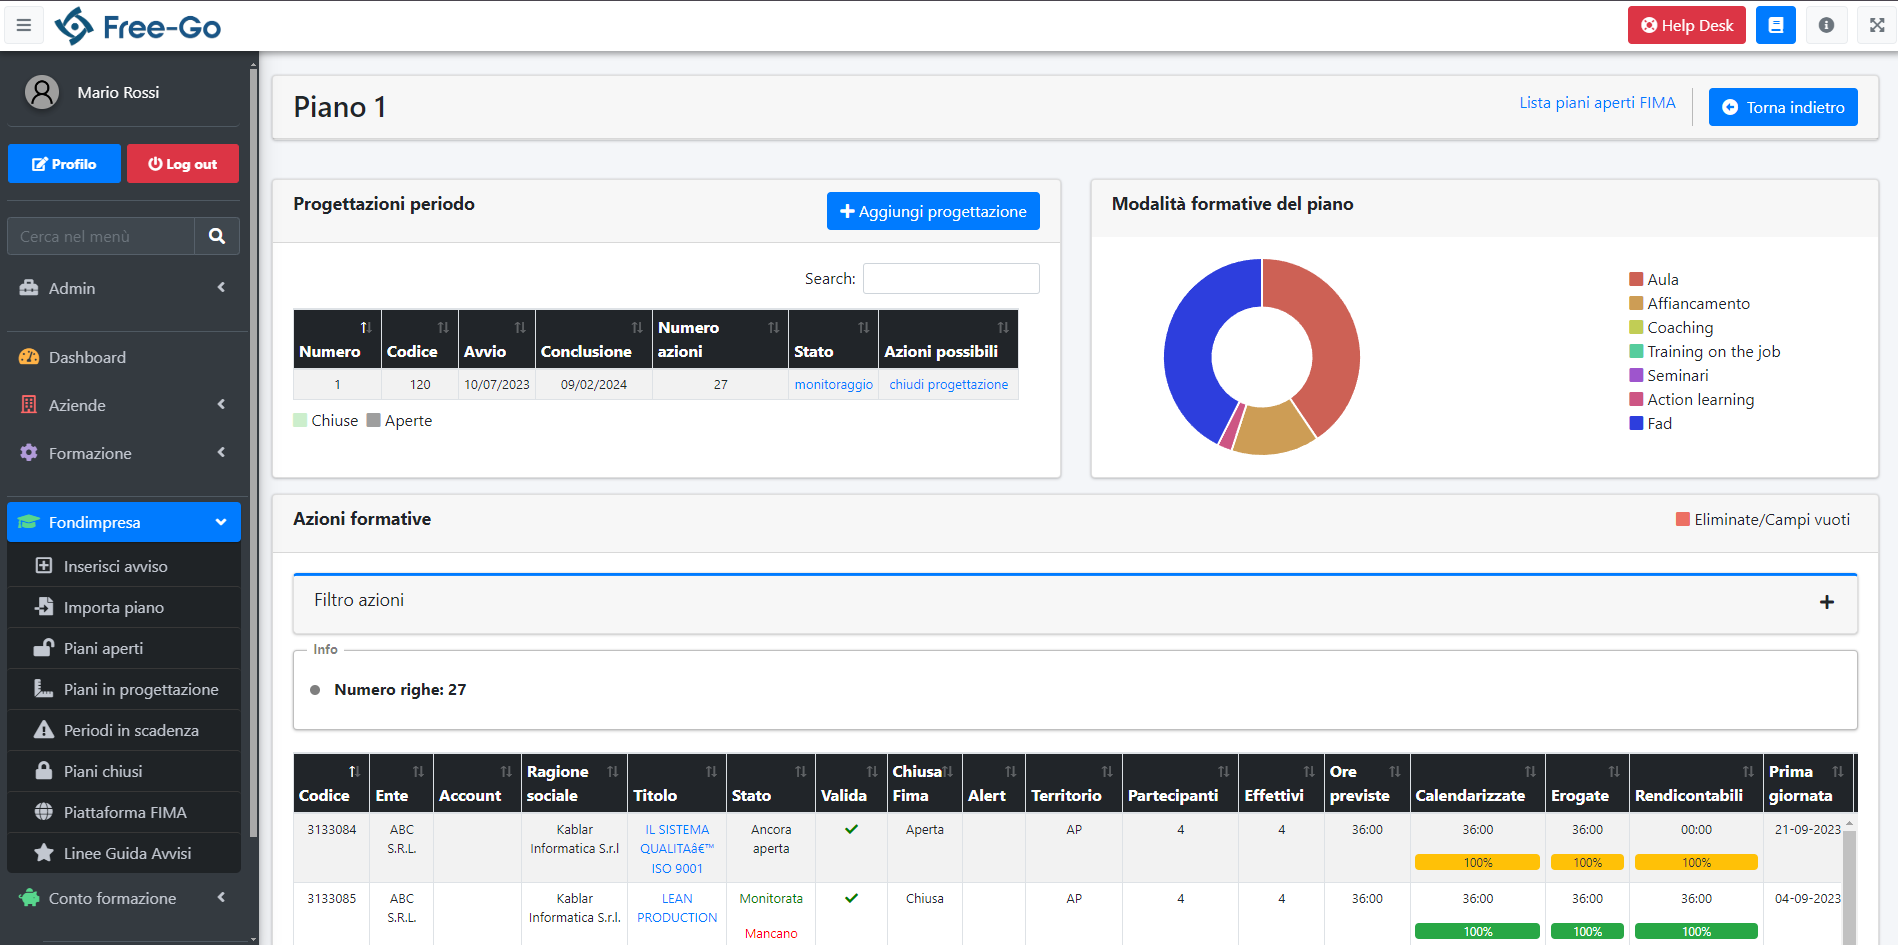Click the Piani chiusi closed lock icon
1898x945 pixels.
click(44, 771)
